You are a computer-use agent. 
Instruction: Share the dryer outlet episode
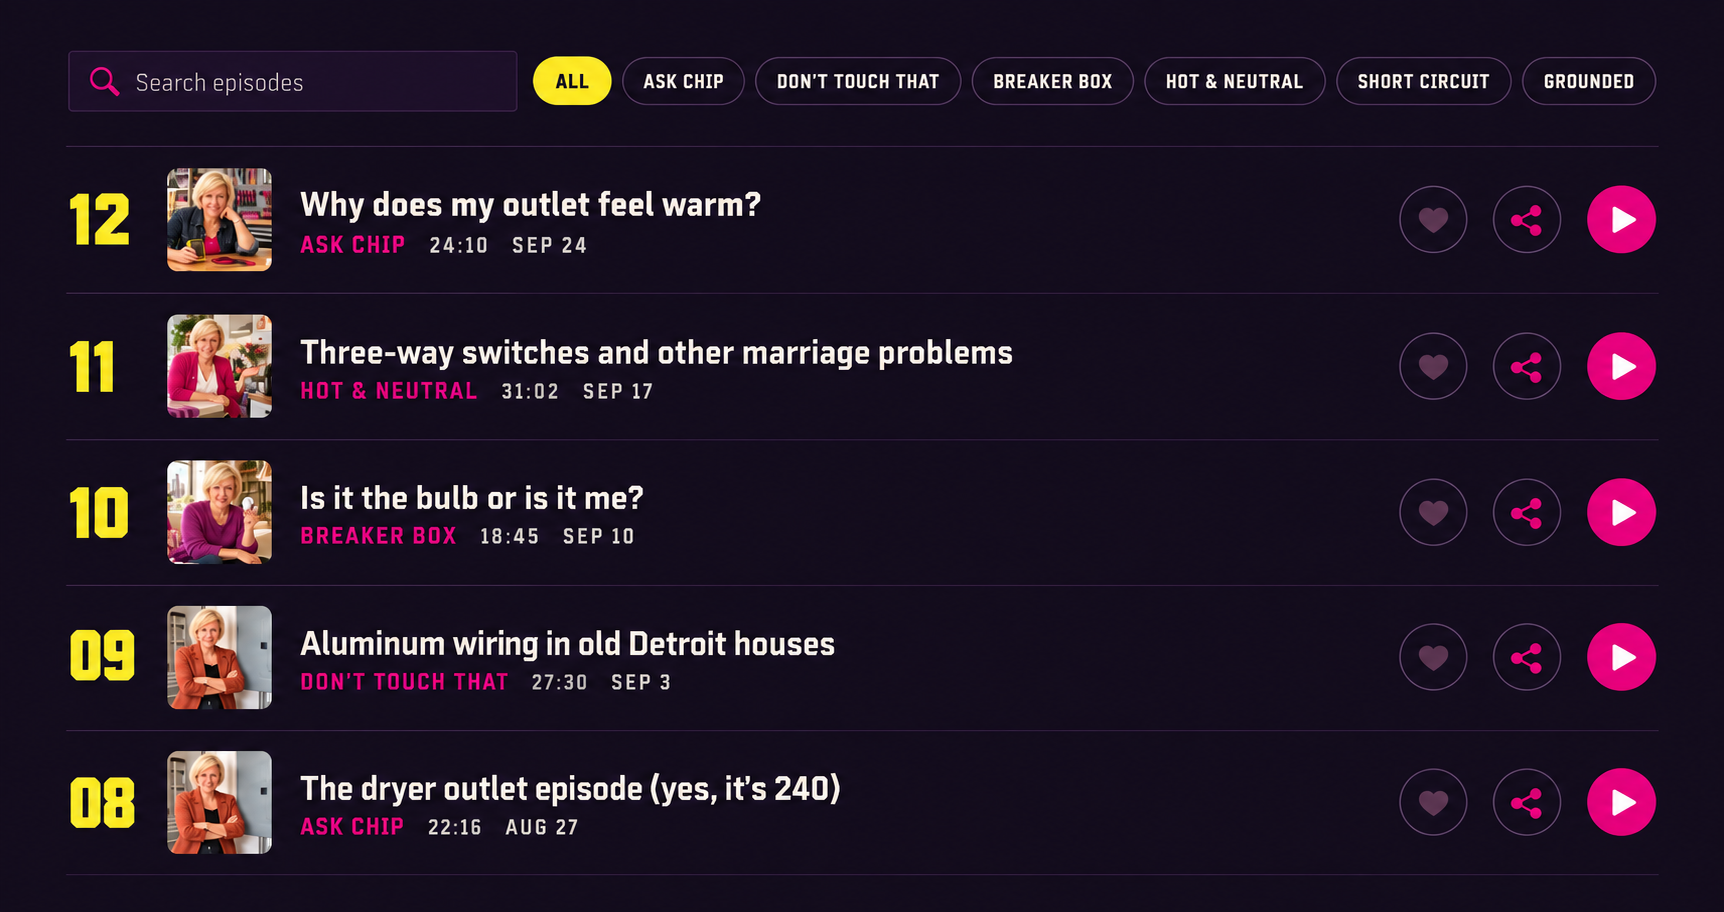pyautogui.click(x=1527, y=802)
